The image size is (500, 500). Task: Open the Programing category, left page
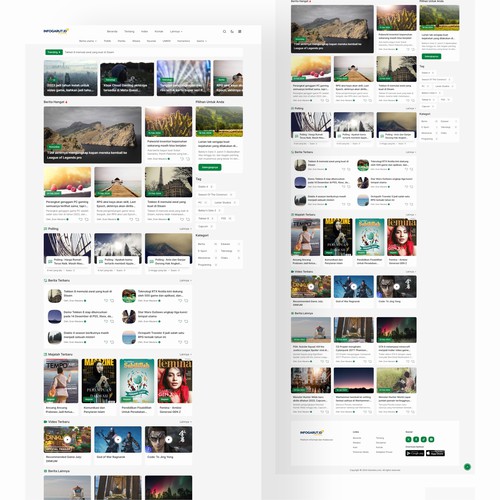pos(207,265)
